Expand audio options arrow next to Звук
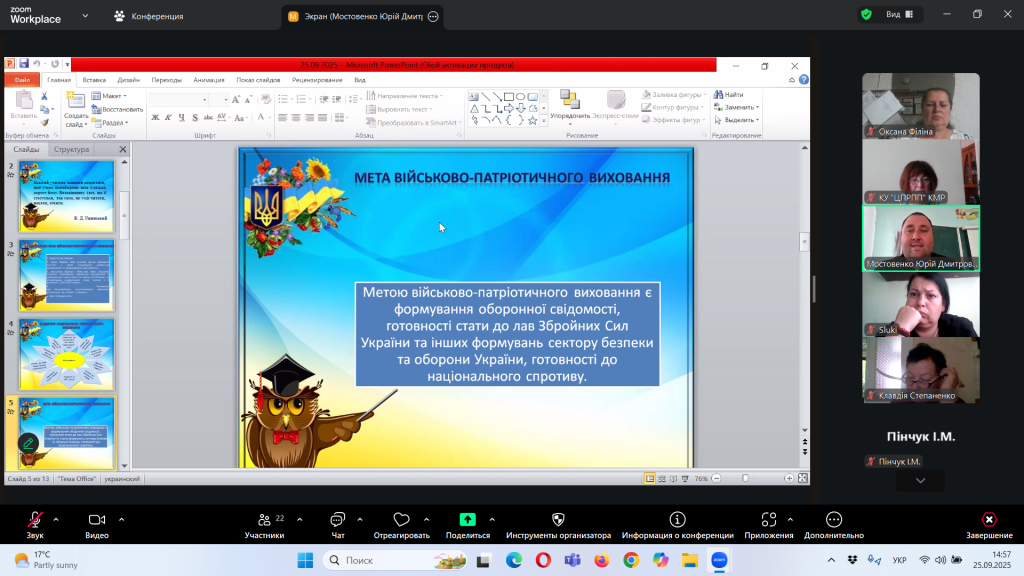 (56, 519)
